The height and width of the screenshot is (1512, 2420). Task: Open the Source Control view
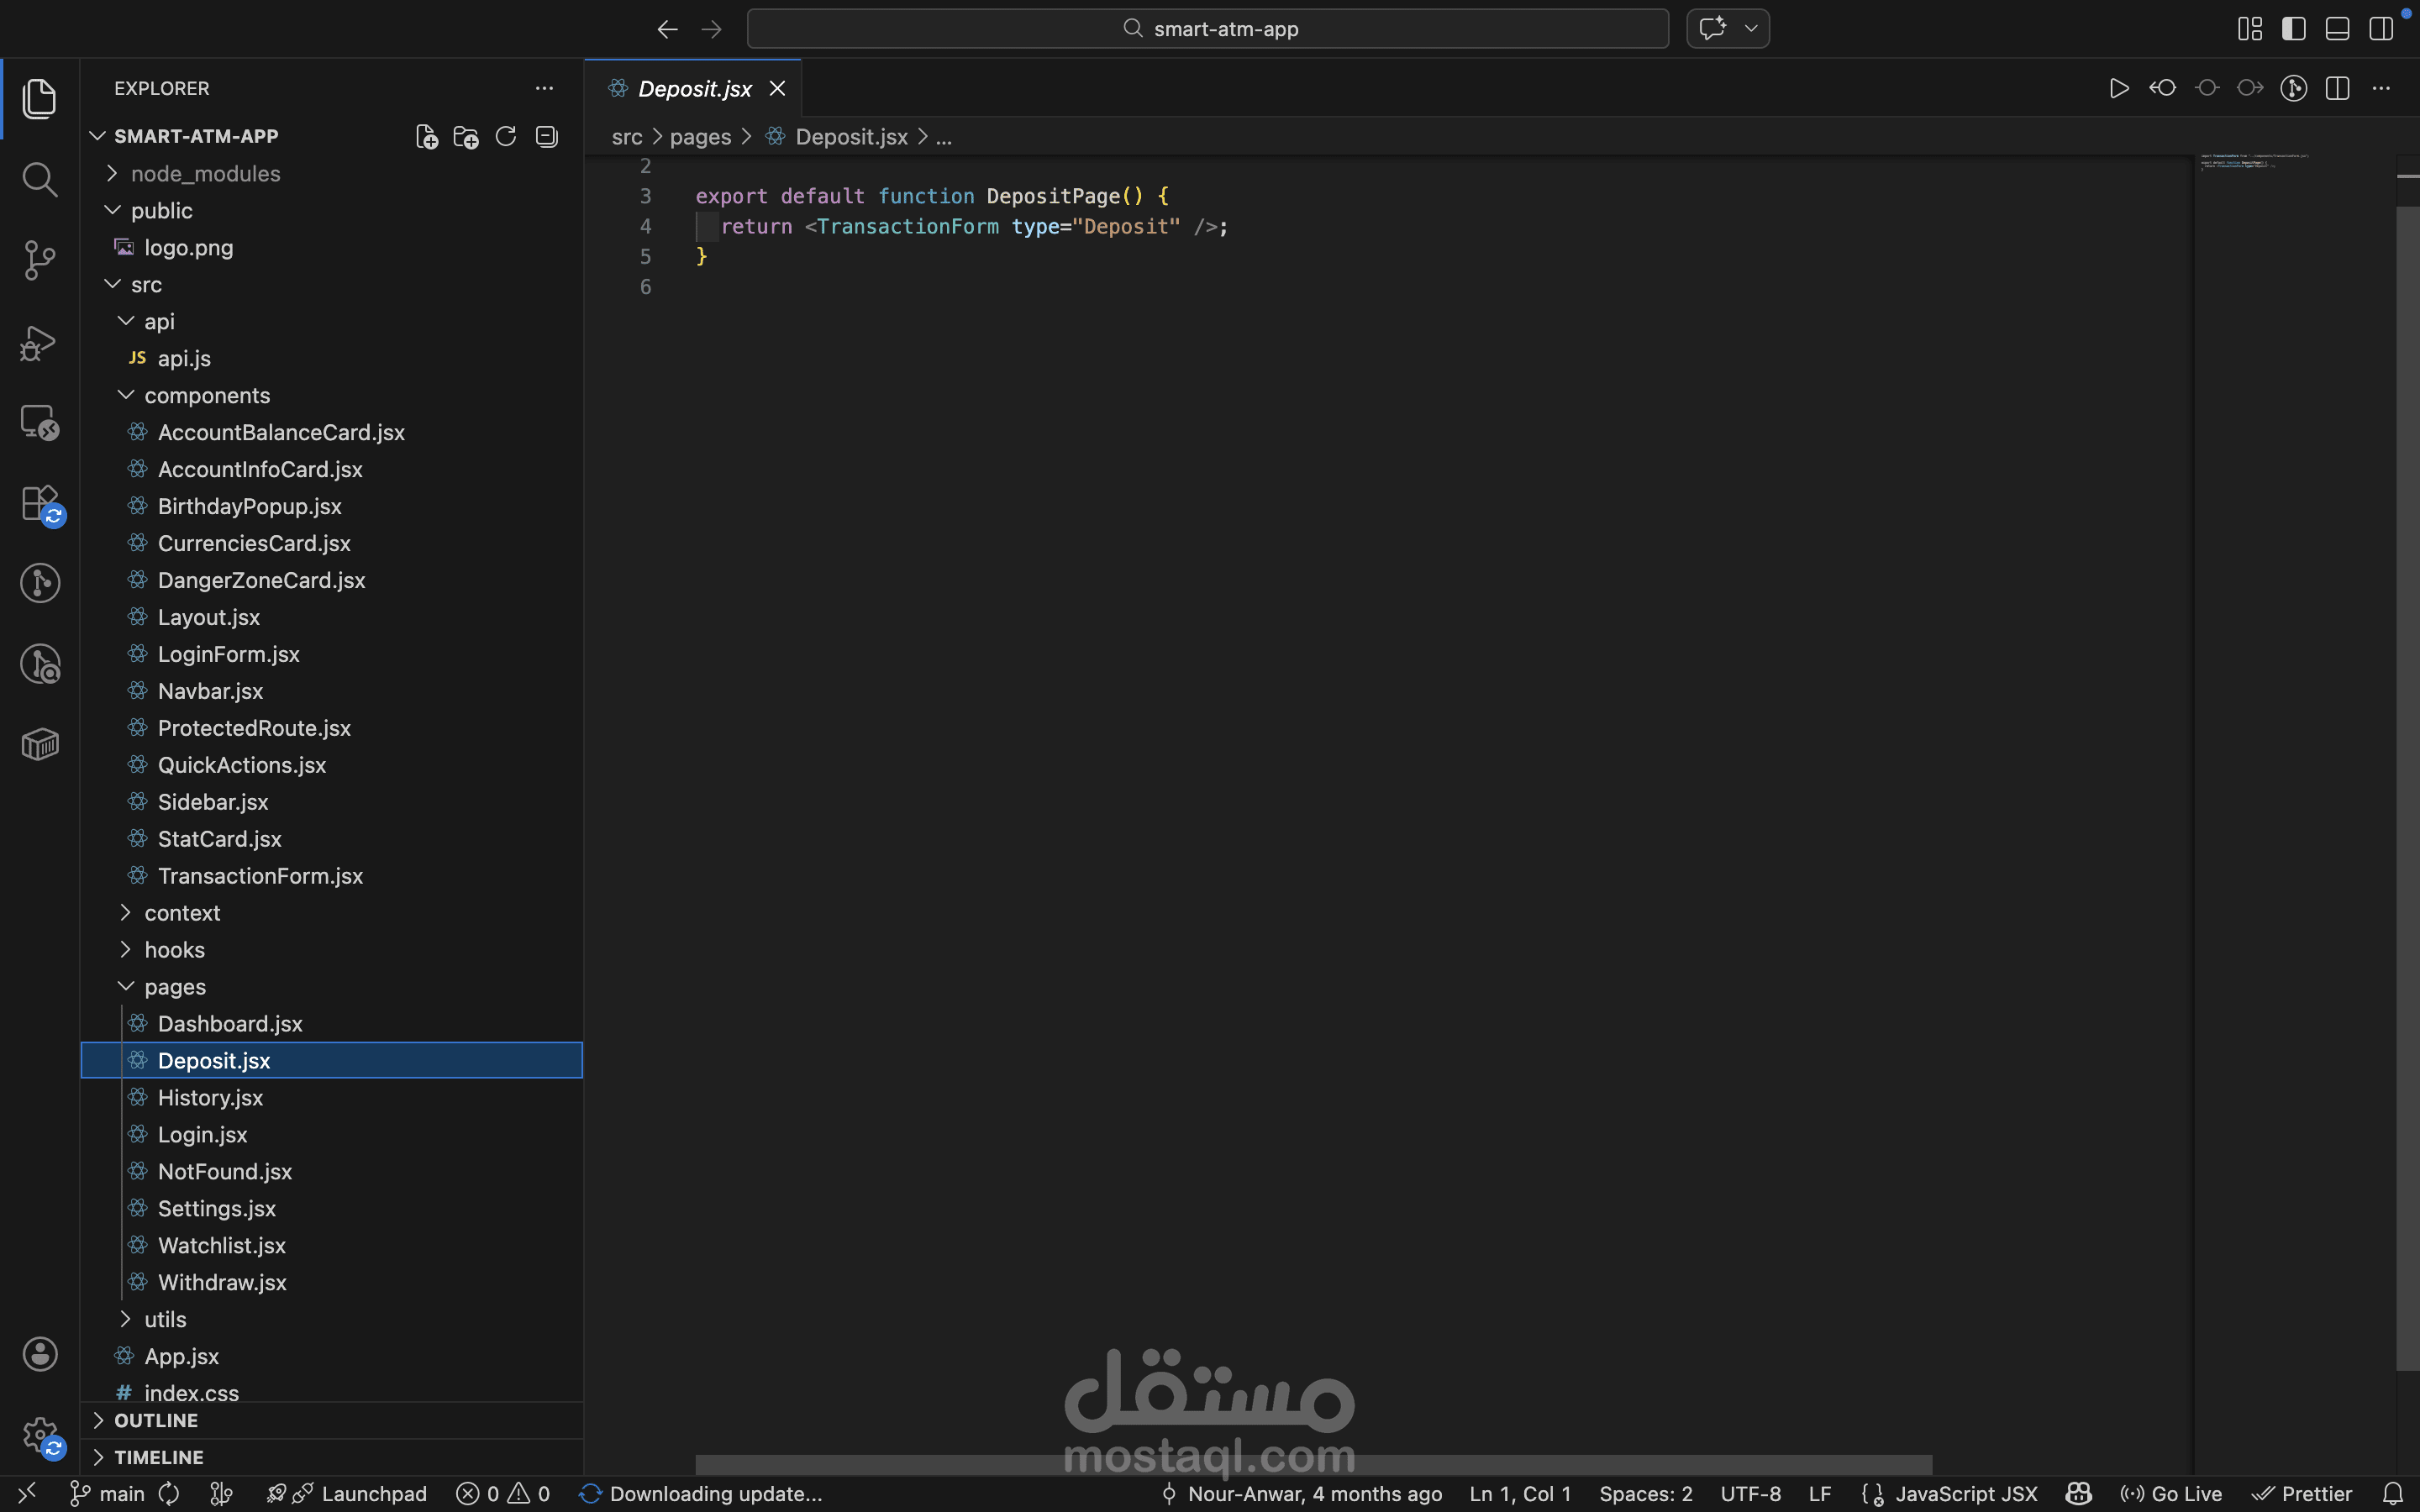[x=39, y=260]
